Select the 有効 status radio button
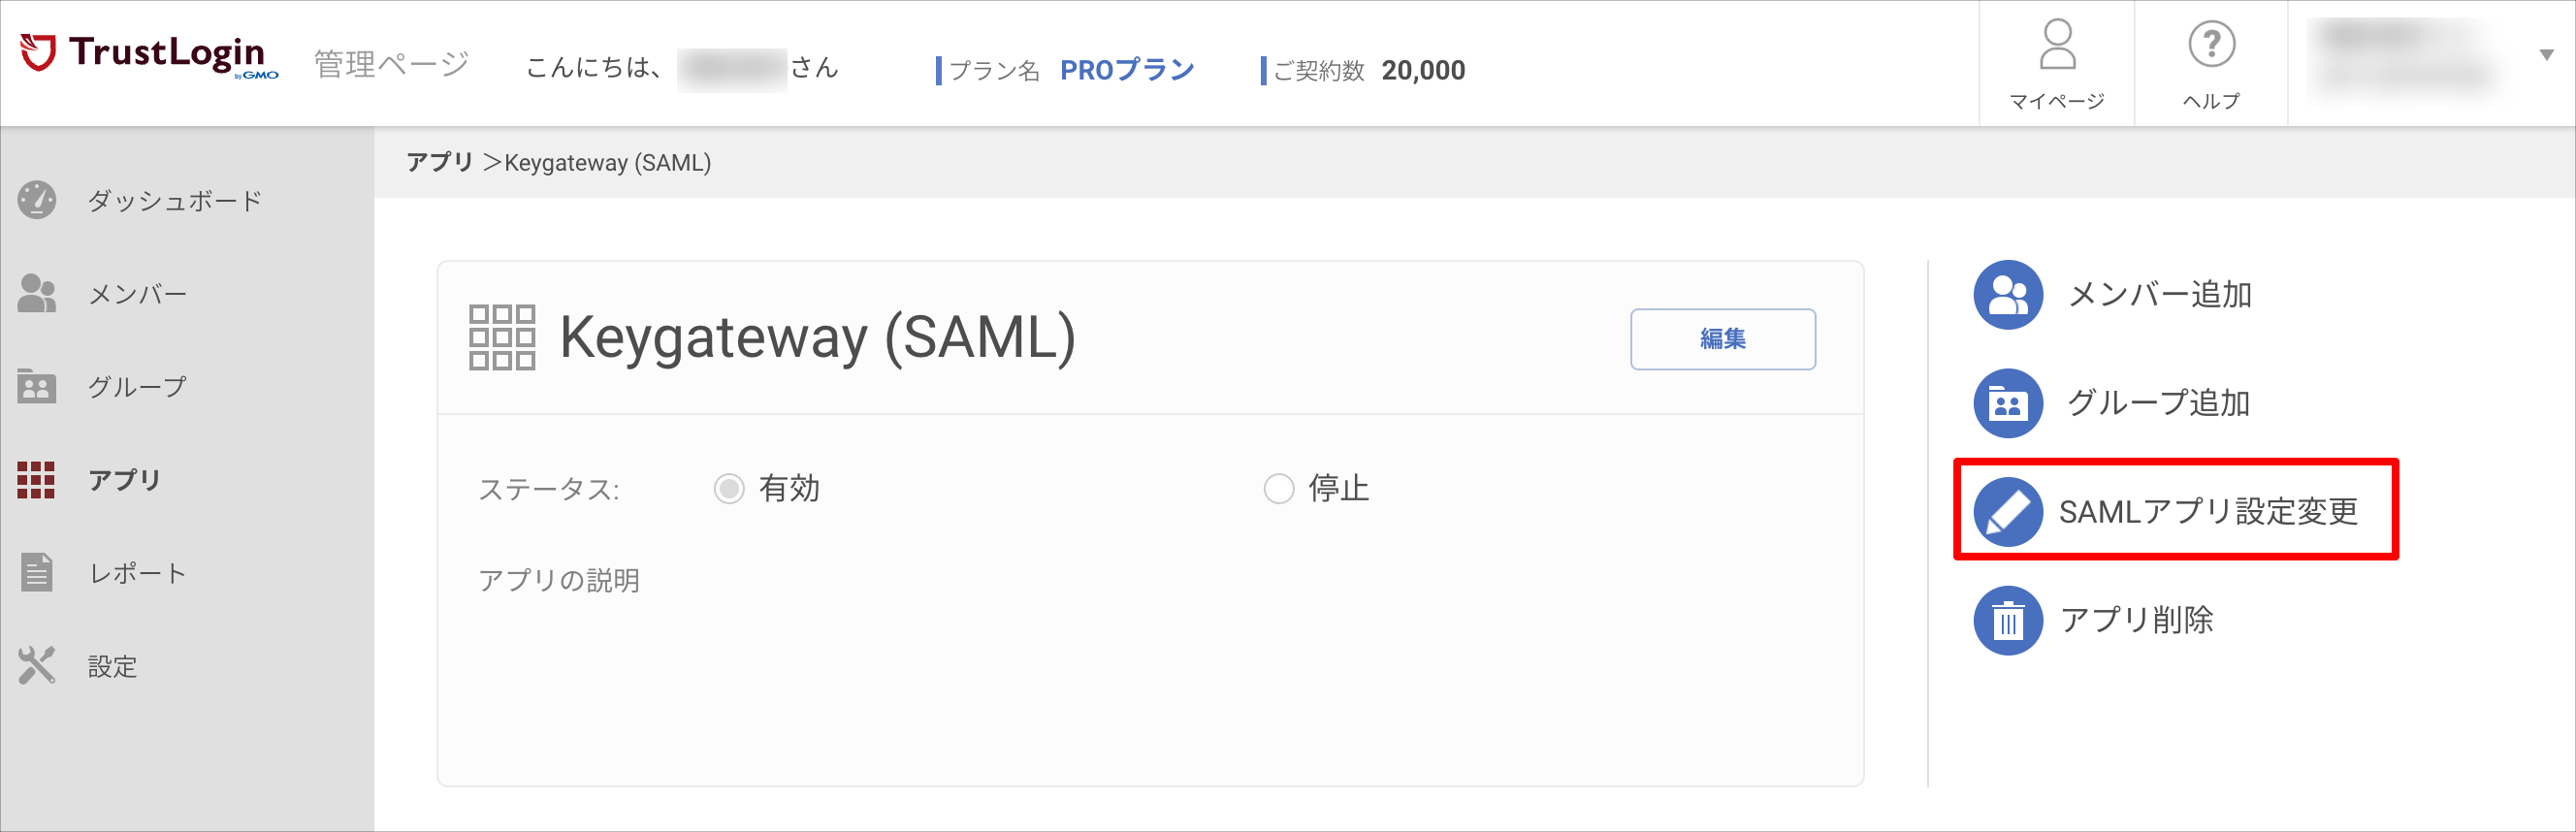The image size is (2576, 832). pyautogui.click(x=729, y=489)
